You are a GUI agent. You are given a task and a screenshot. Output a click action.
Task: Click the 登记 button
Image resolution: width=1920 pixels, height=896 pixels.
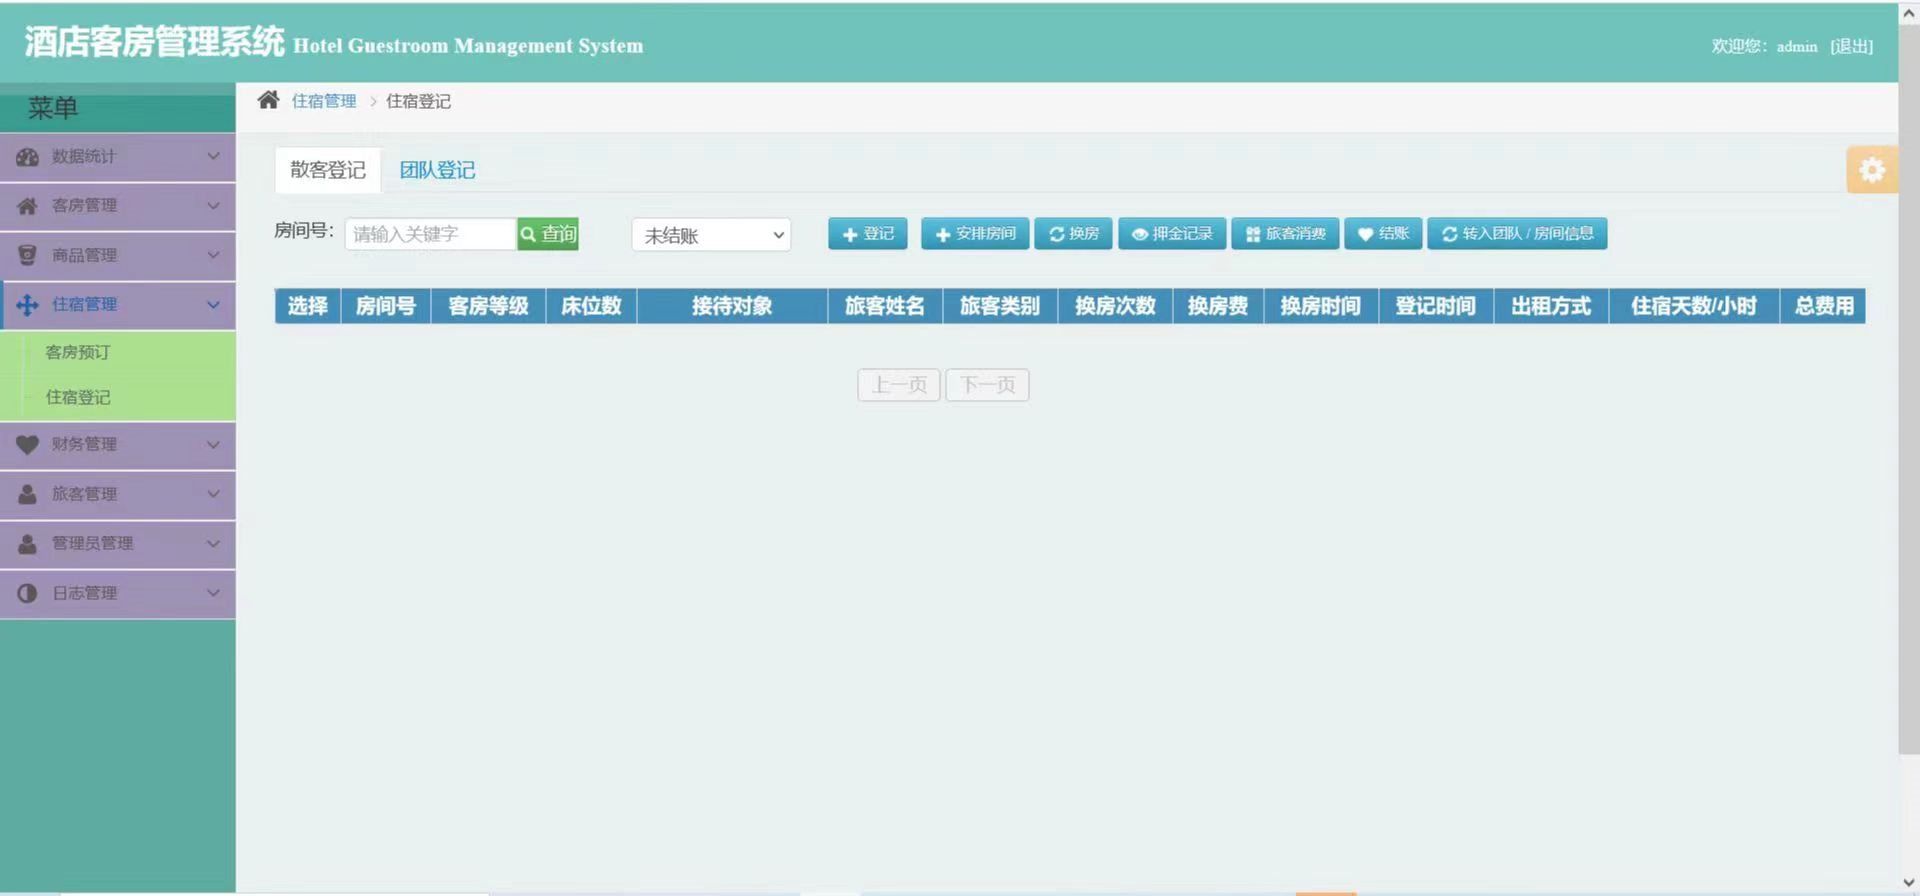tap(868, 234)
